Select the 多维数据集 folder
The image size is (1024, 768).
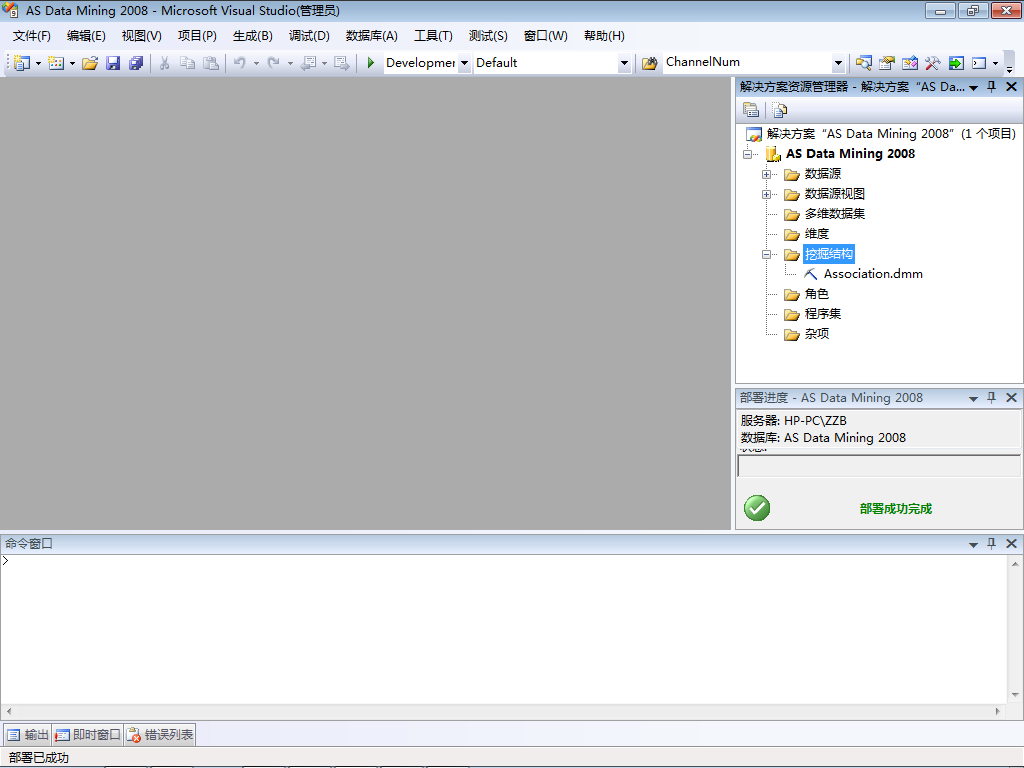tap(835, 214)
